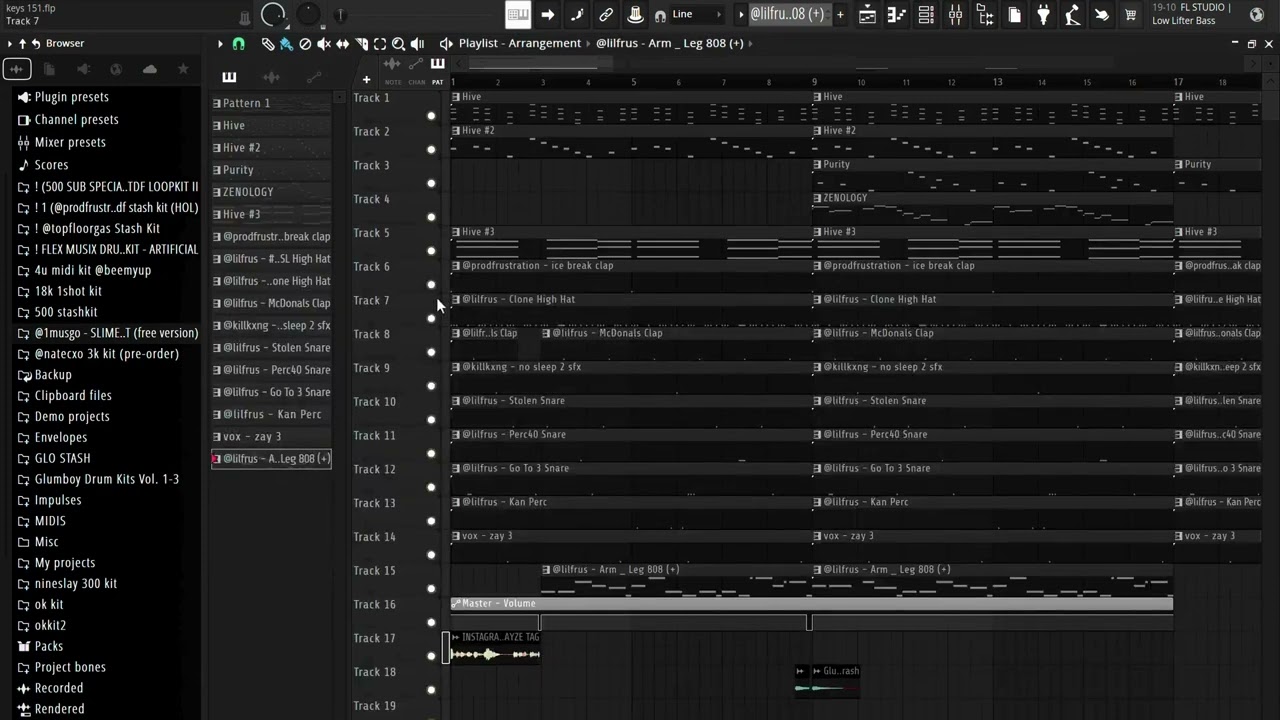Click the typing keyboard to piano icon
Image resolution: width=1280 pixels, height=720 pixels.
(518, 14)
